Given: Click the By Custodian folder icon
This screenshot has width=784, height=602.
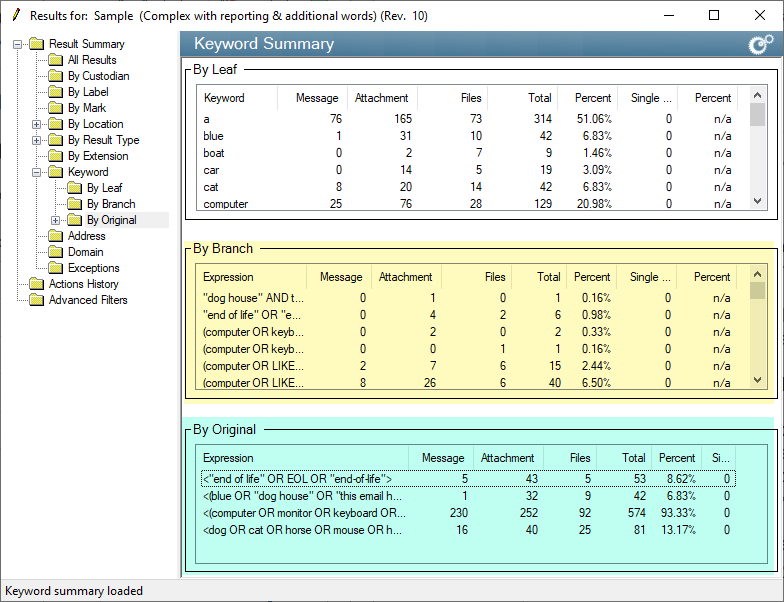Looking at the screenshot, I should click(56, 76).
